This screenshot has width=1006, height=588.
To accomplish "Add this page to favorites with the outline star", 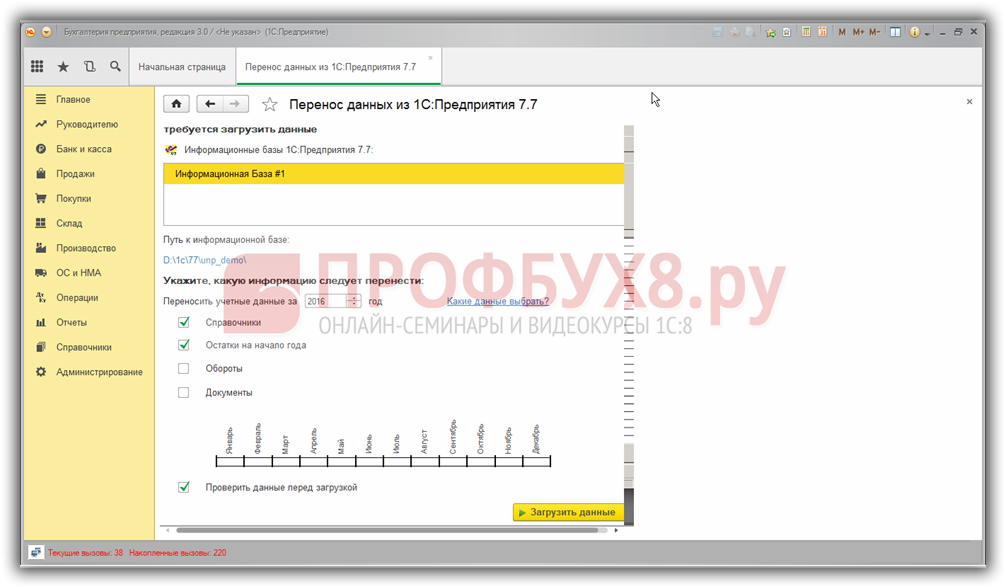I will point(269,104).
